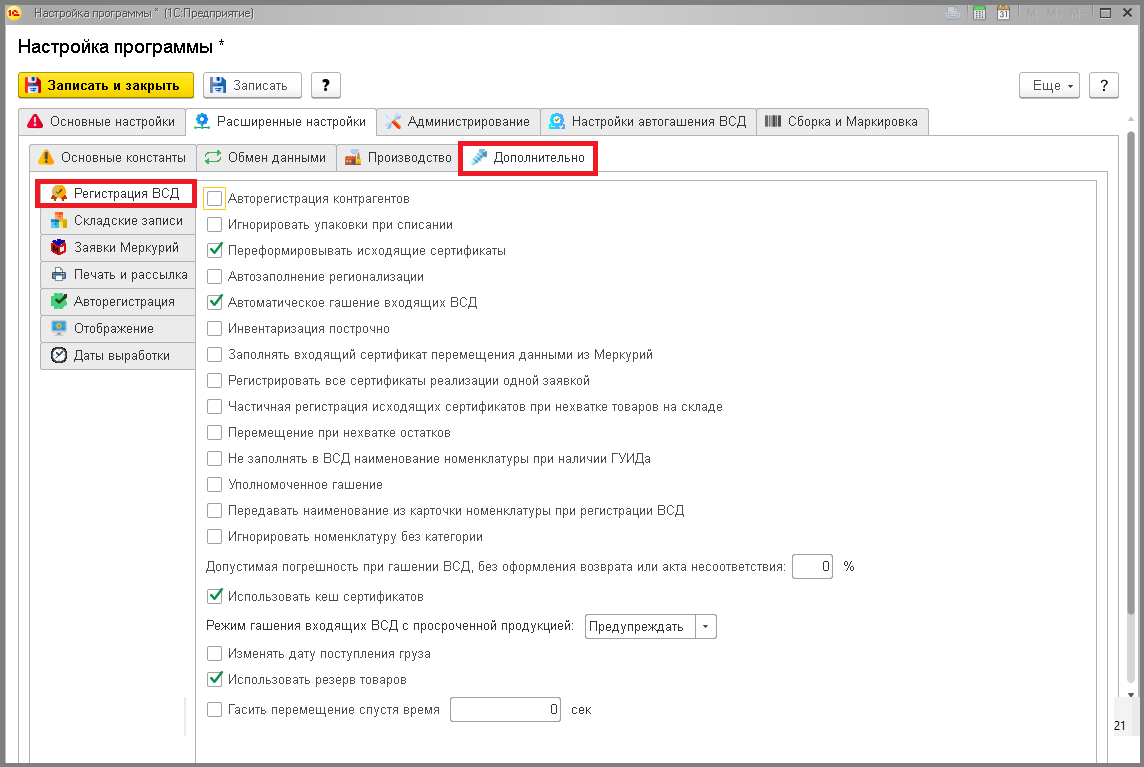Disable Автоматическое гашение входящих ВСД
Image resolution: width=1144 pixels, height=767 pixels.
[x=214, y=302]
